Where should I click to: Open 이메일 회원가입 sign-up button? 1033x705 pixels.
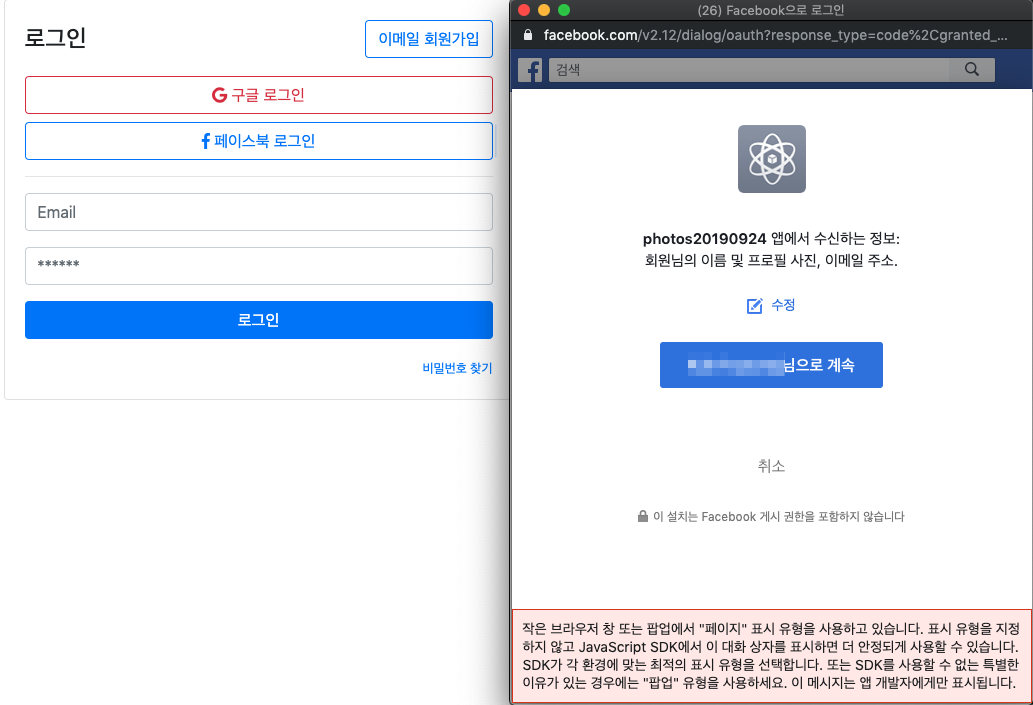pyautogui.click(x=429, y=39)
